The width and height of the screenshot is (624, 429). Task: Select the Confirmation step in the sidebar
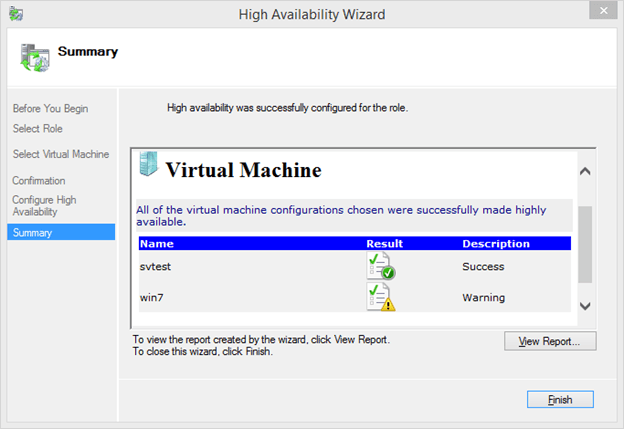click(x=39, y=181)
